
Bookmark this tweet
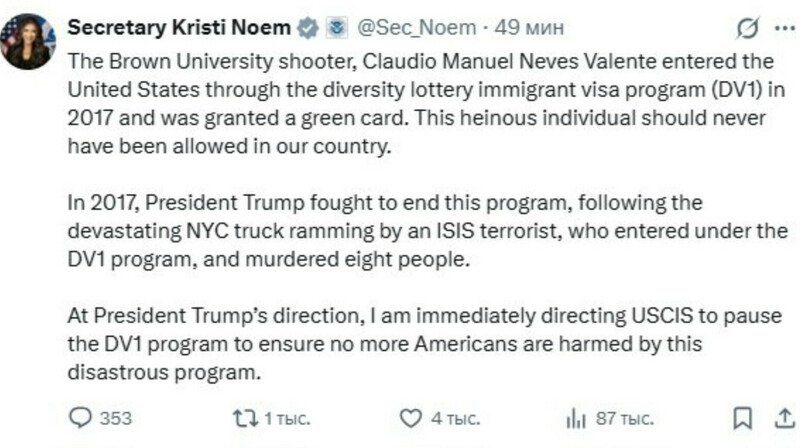(742, 417)
